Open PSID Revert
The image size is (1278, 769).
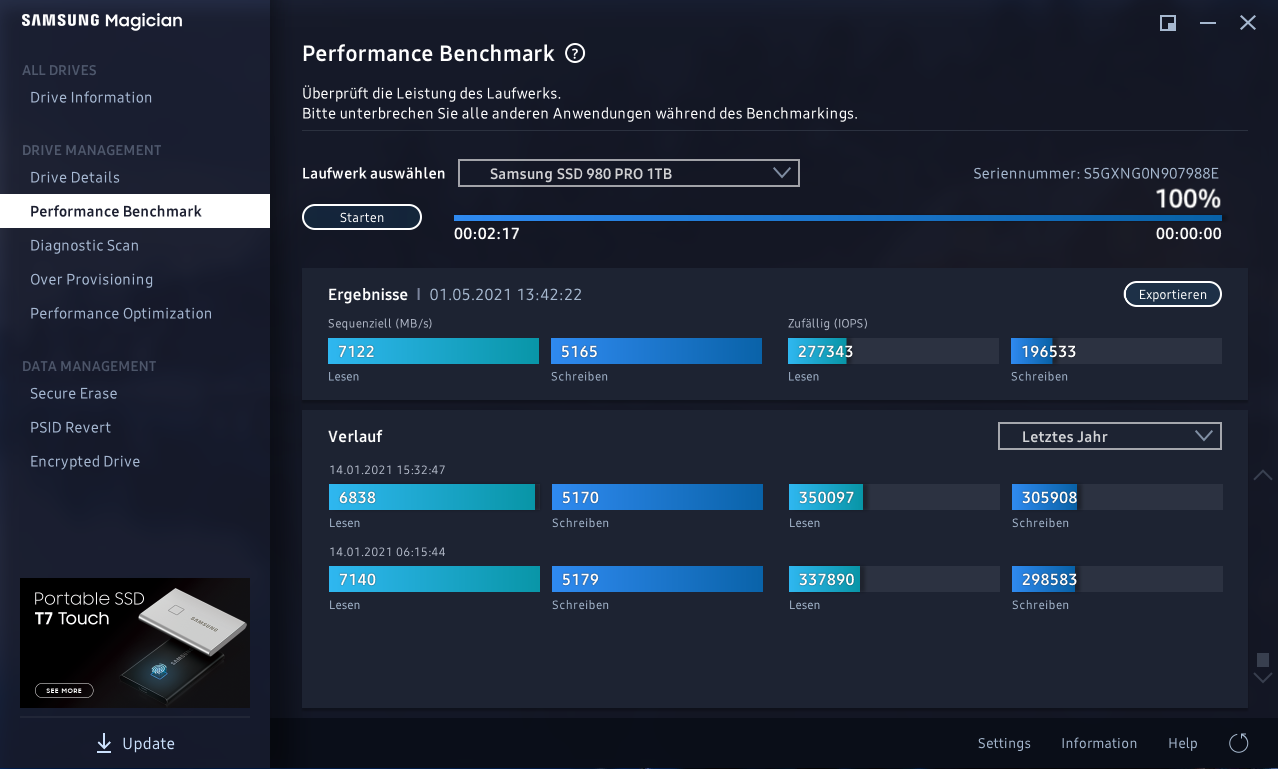(71, 427)
